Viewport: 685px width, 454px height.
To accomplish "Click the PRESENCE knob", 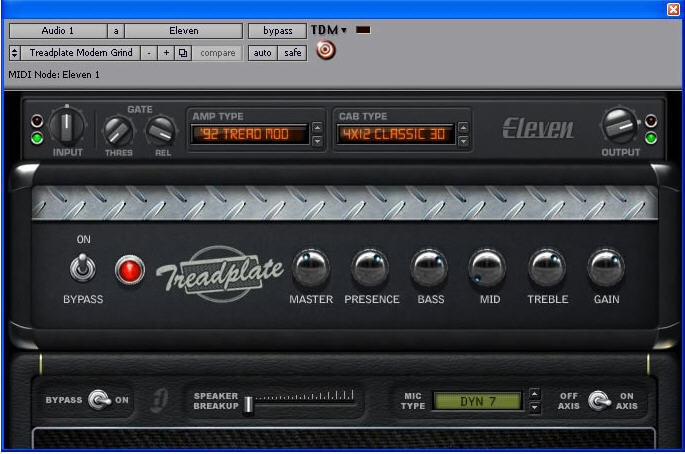I will 370,268.
